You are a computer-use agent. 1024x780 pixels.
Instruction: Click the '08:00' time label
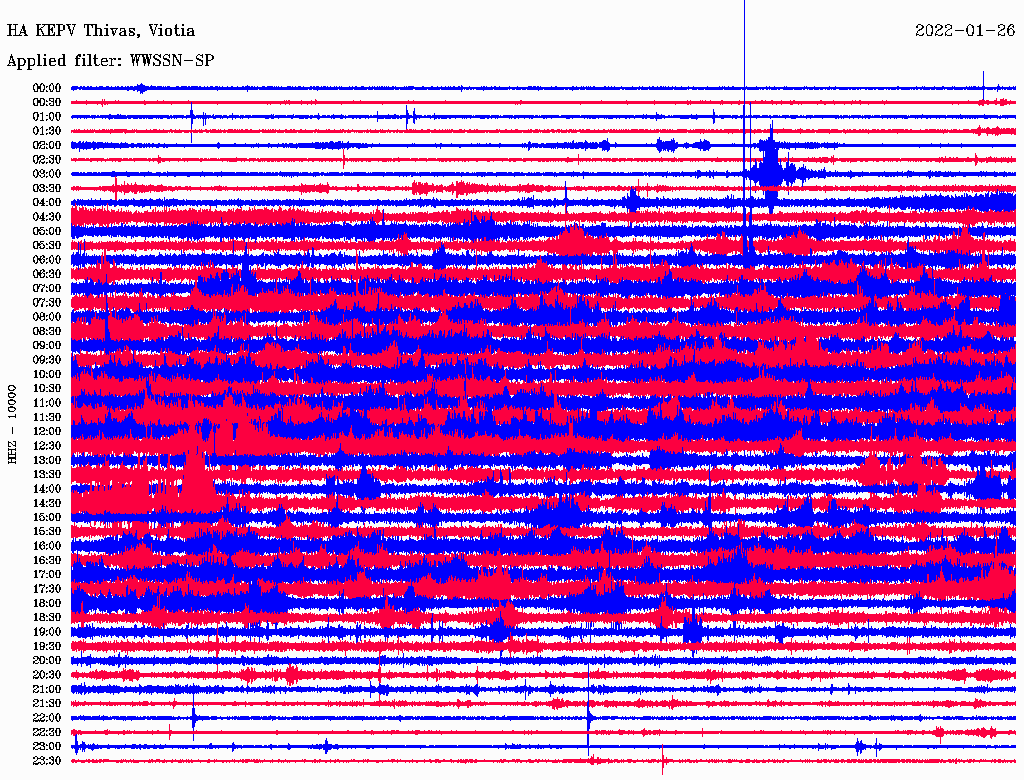(x=47, y=317)
